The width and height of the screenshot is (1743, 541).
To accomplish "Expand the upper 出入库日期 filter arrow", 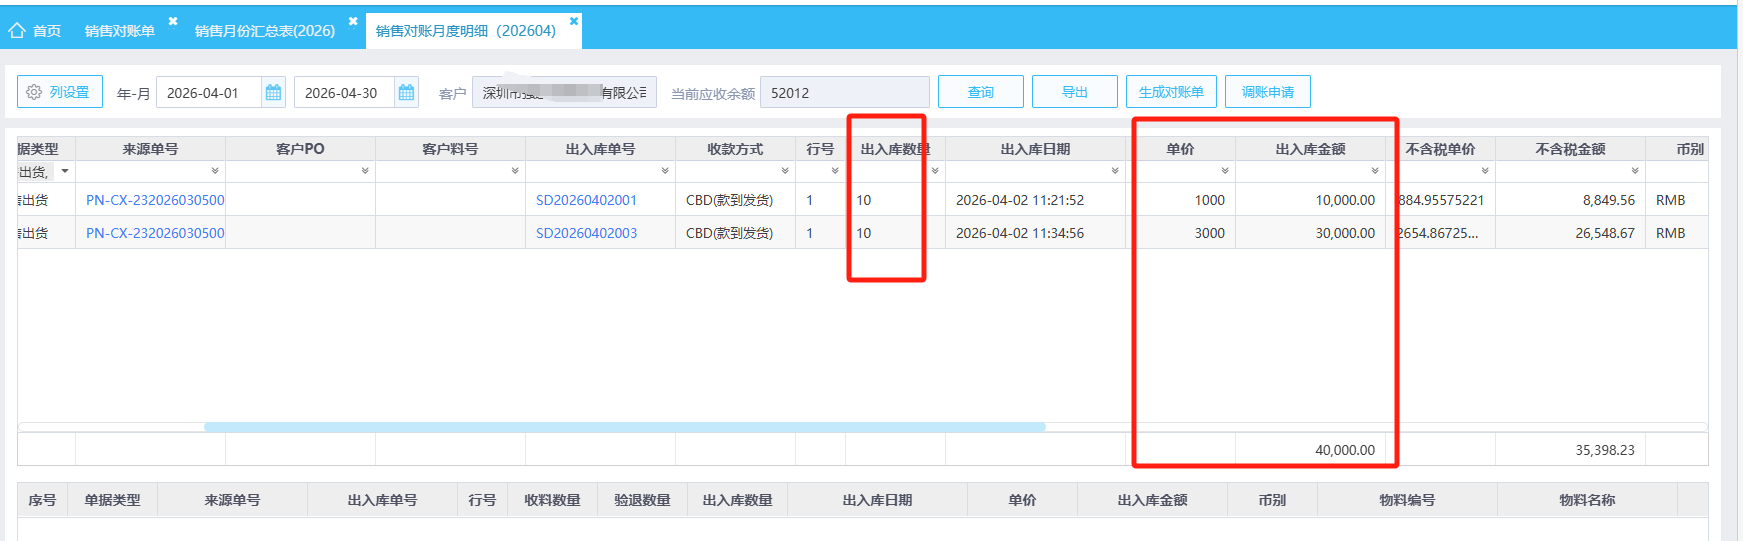I will [x=1115, y=172].
